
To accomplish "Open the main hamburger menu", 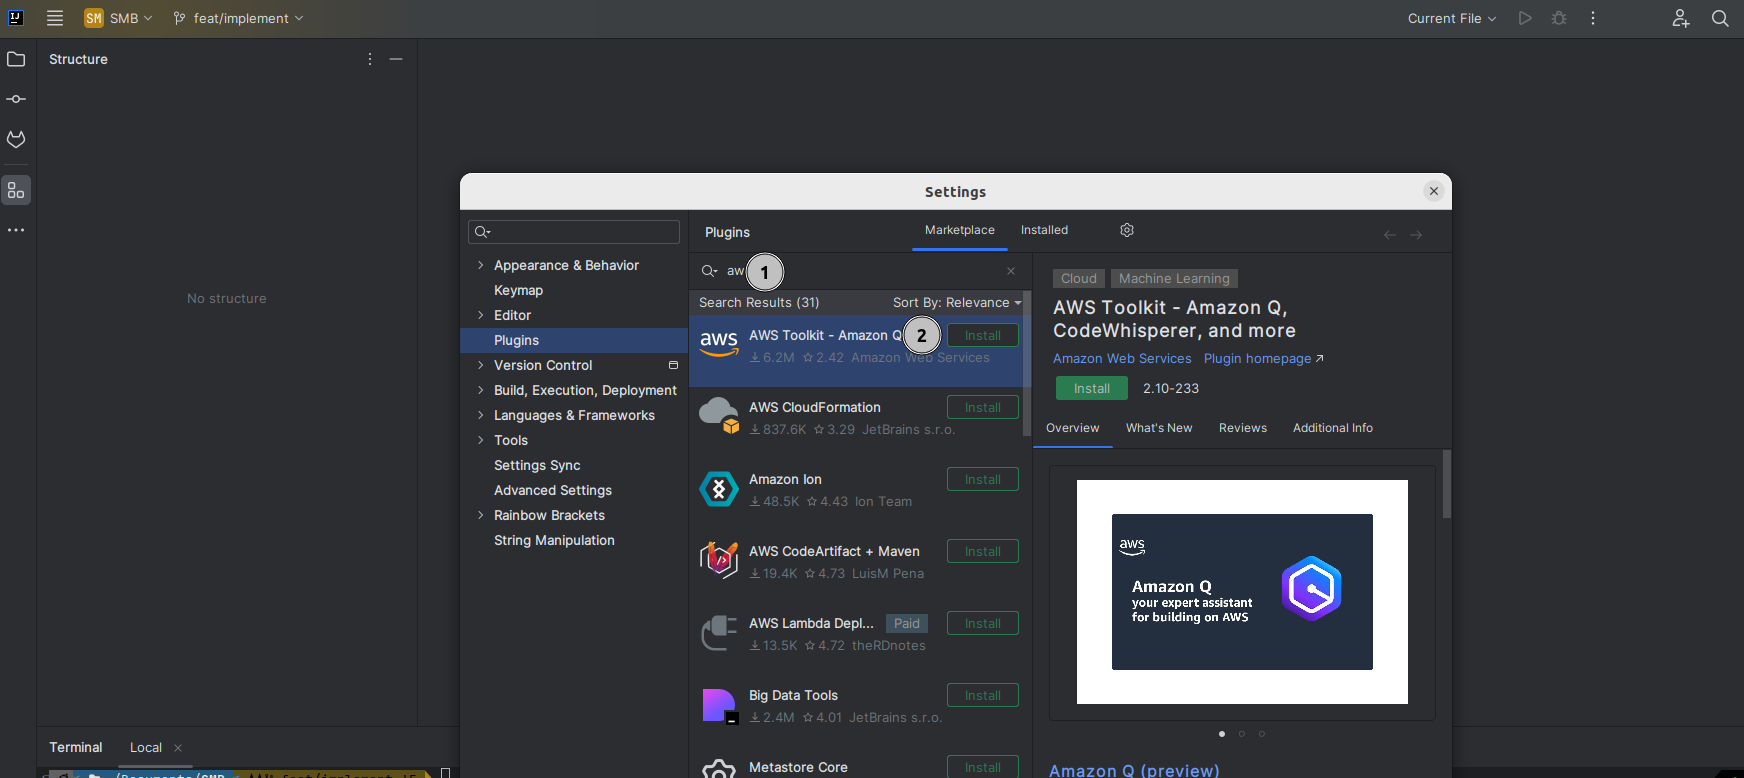I will point(55,18).
